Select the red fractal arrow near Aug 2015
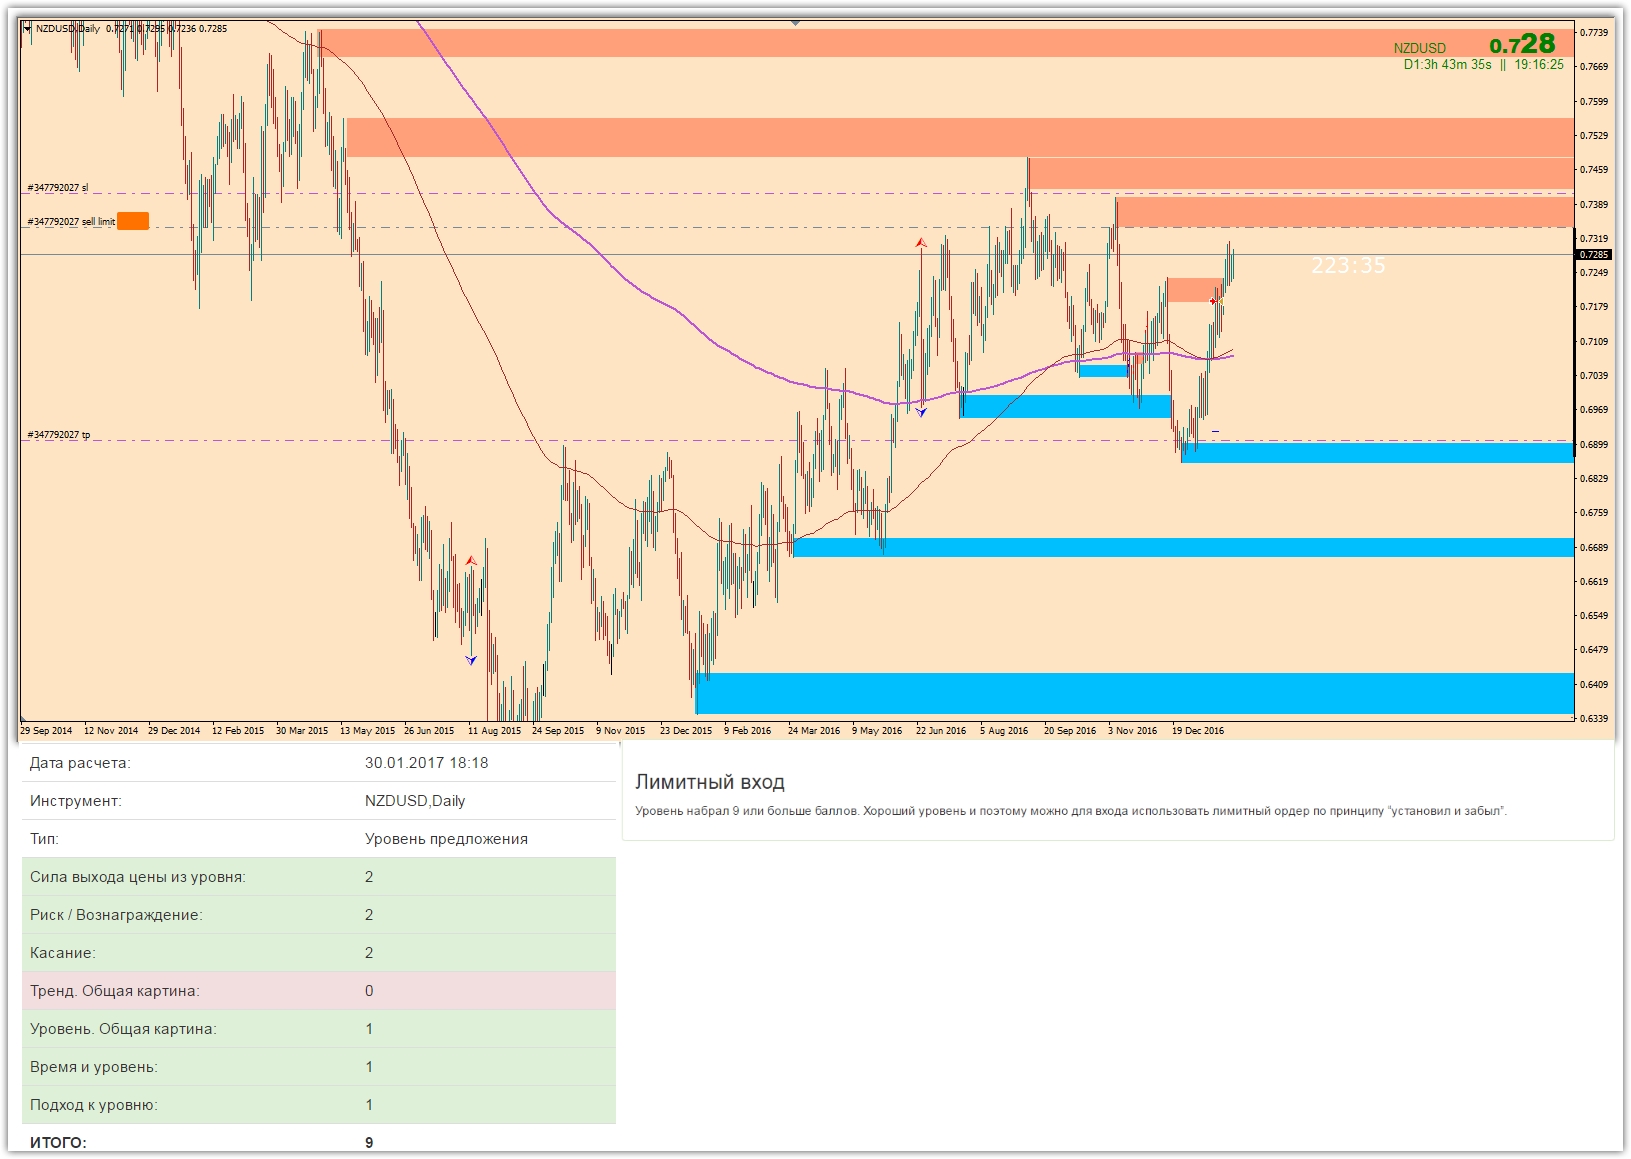This screenshot has width=1631, height=1159. click(x=470, y=561)
